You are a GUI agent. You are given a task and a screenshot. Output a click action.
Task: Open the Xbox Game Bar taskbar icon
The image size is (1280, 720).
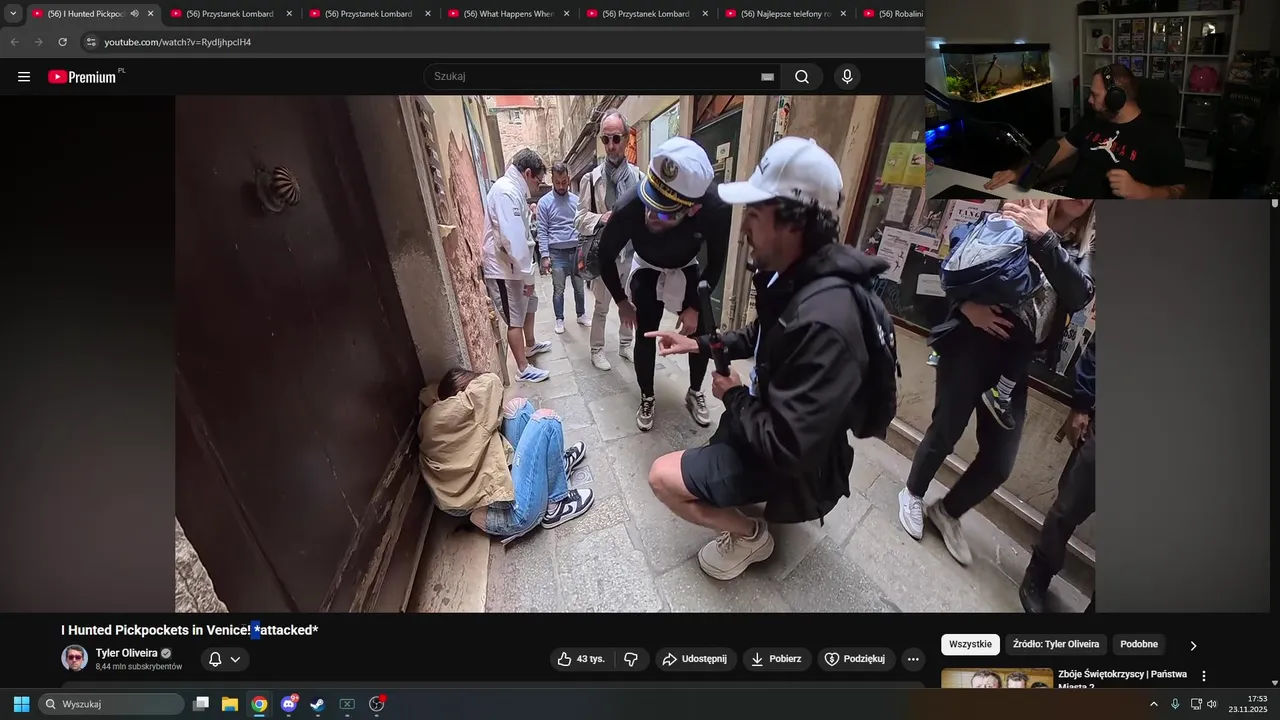(347, 704)
